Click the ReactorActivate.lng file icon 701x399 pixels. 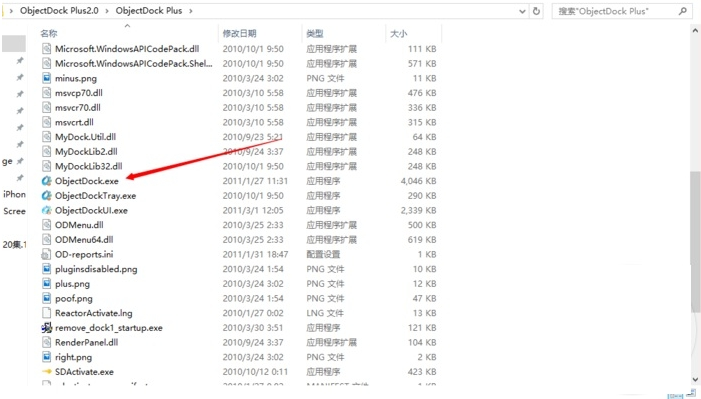[x=46, y=313]
